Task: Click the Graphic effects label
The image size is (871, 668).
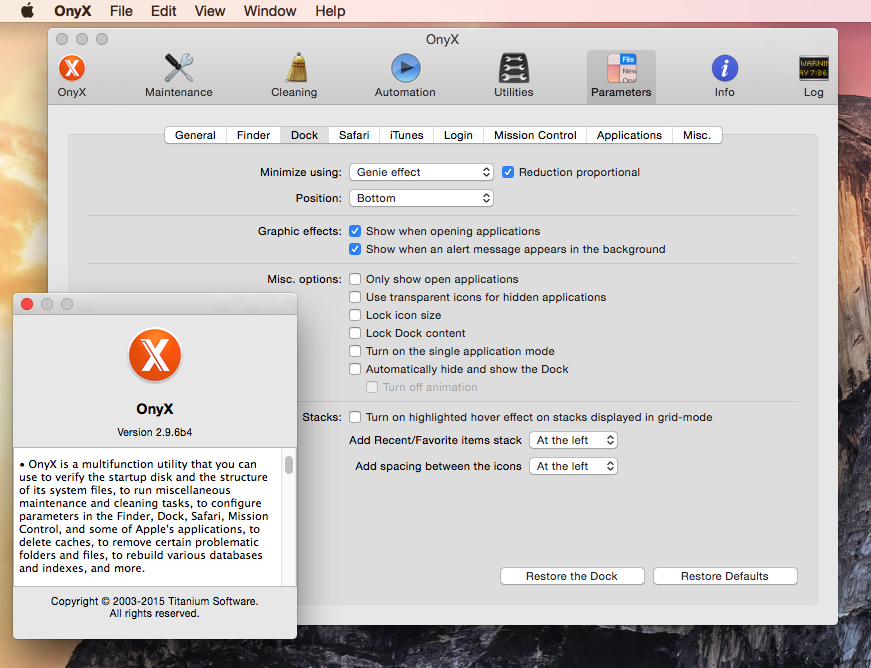Action: pos(299,231)
